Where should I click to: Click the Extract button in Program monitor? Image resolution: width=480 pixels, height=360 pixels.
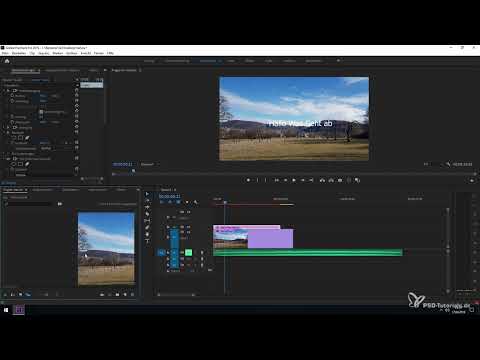(x=331, y=180)
